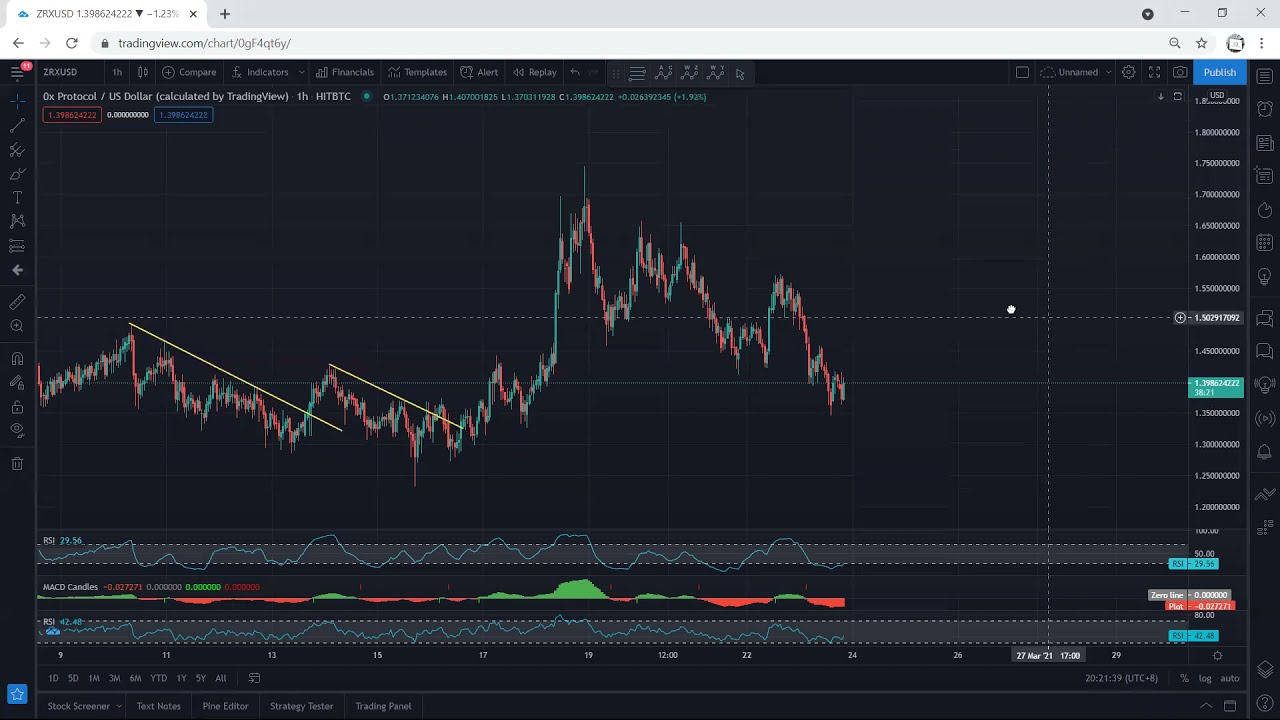The height and width of the screenshot is (720, 1280).
Task: Select the YTD date range
Action: (158, 678)
